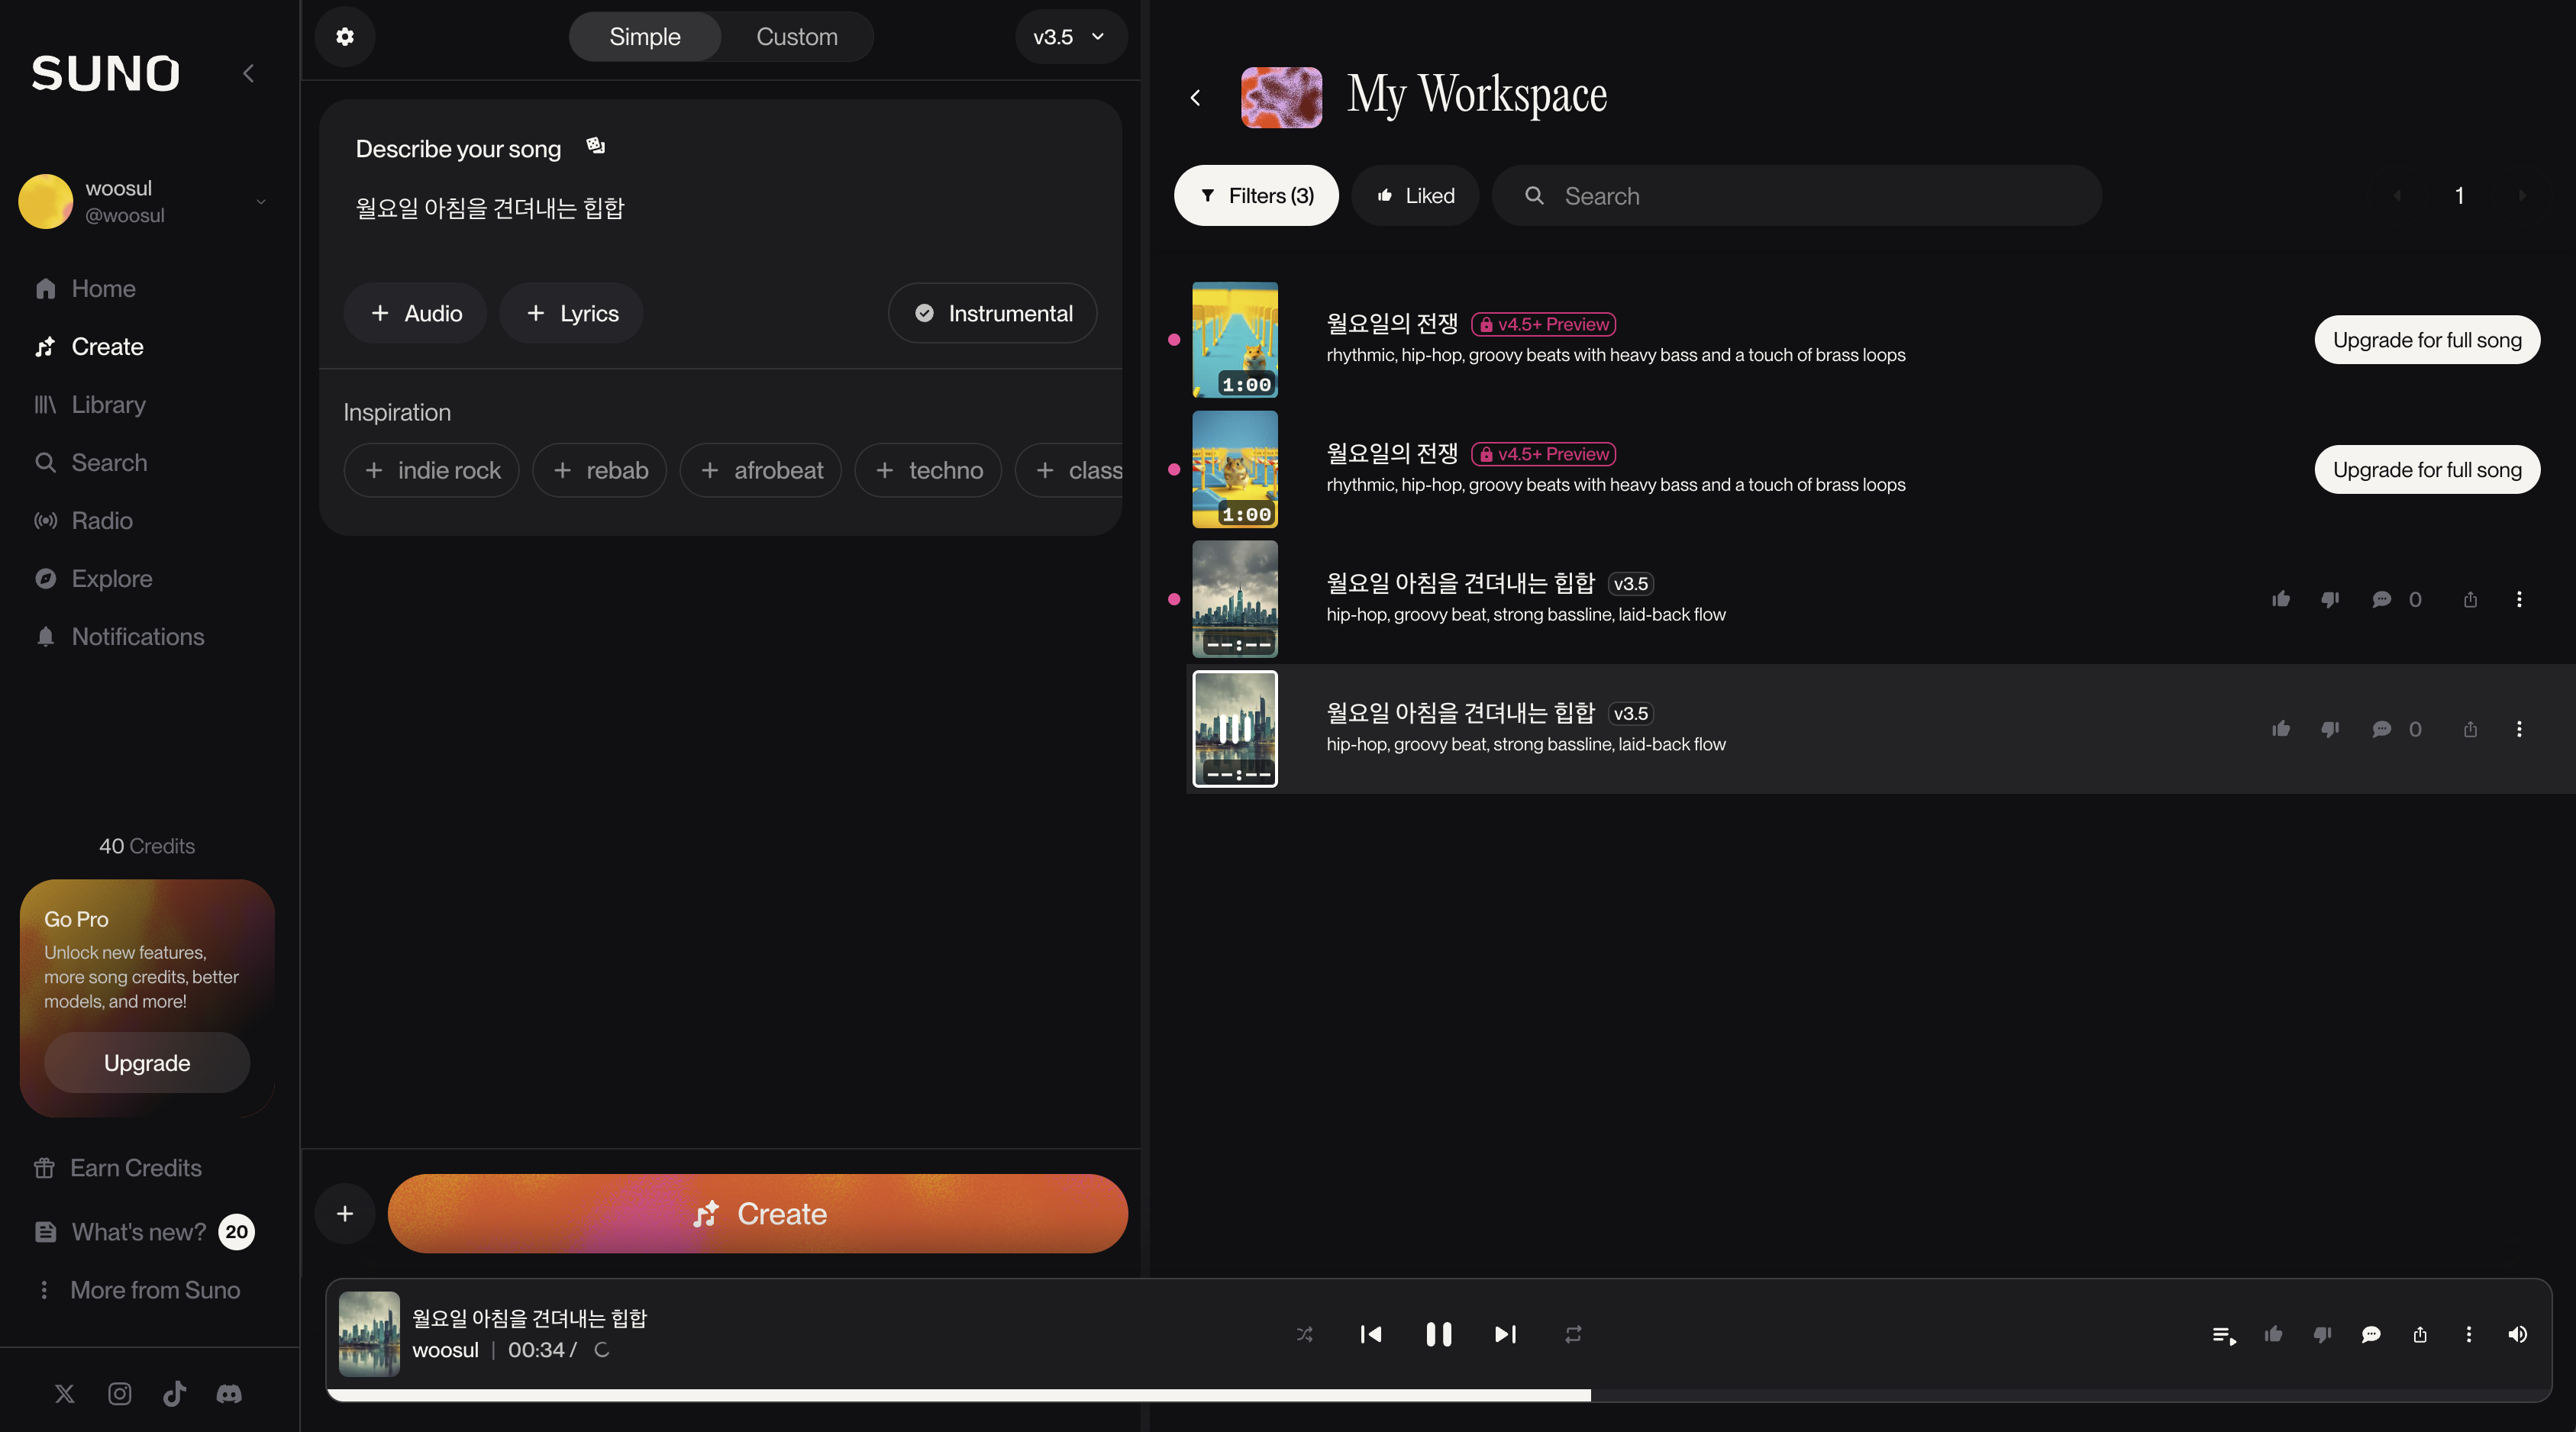Open the Filters (3) dropdown

[x=1256, y=195]
